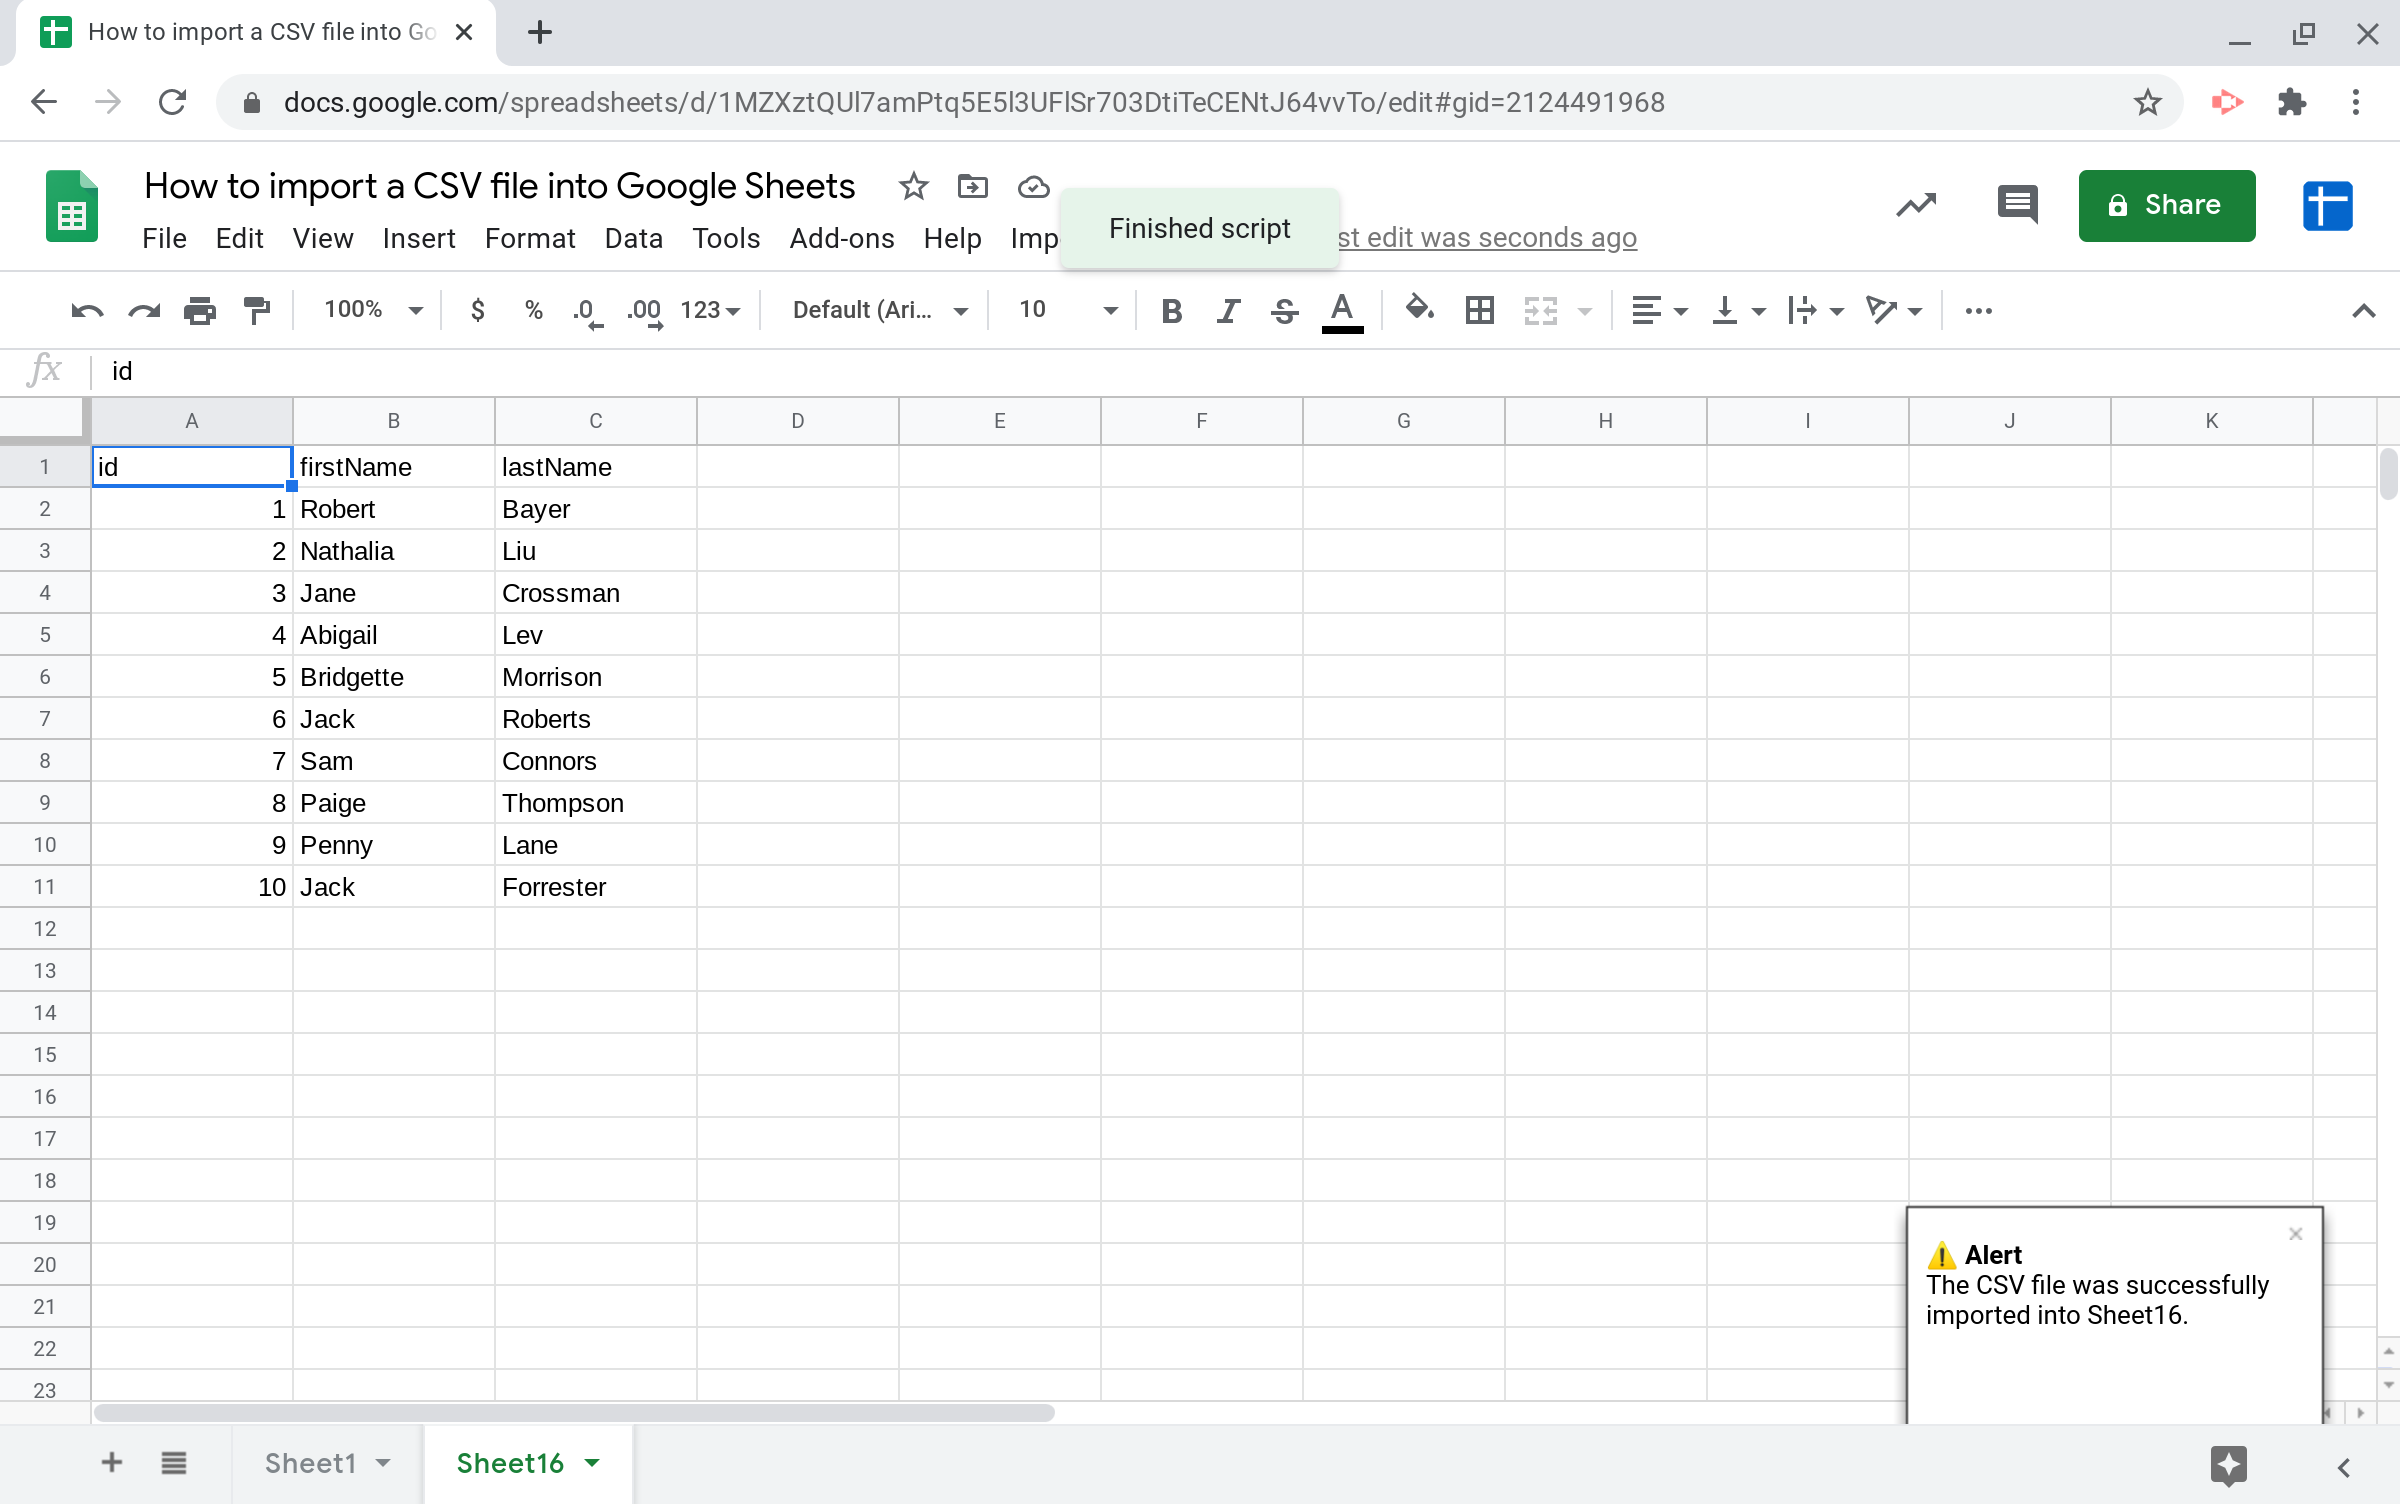Click the browser Reload icon

tap(172, 102)
